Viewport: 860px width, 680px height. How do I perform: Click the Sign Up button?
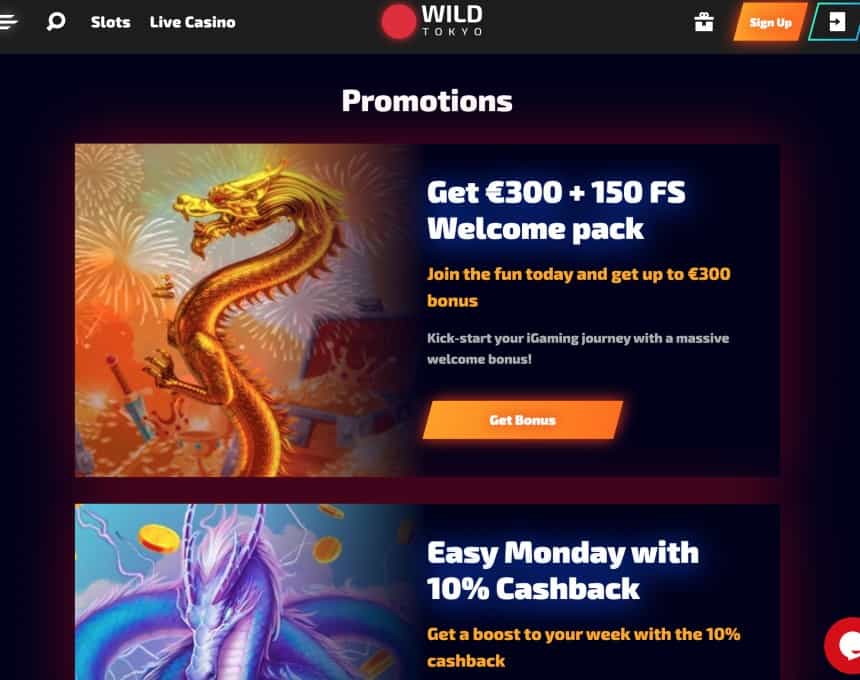(771, 22)
